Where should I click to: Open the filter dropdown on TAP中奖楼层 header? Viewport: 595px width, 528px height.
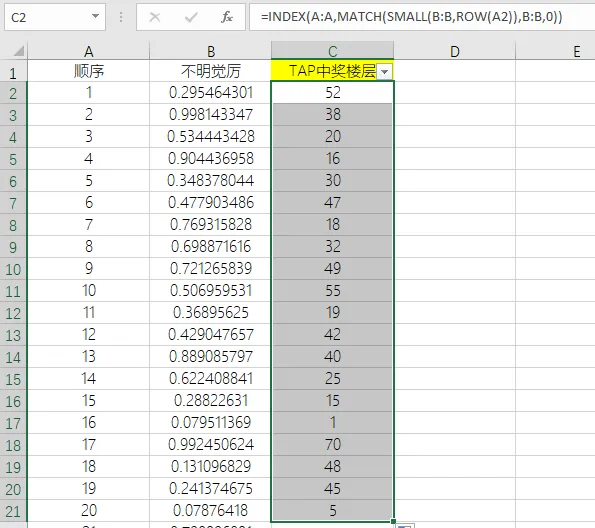[384, 71]
